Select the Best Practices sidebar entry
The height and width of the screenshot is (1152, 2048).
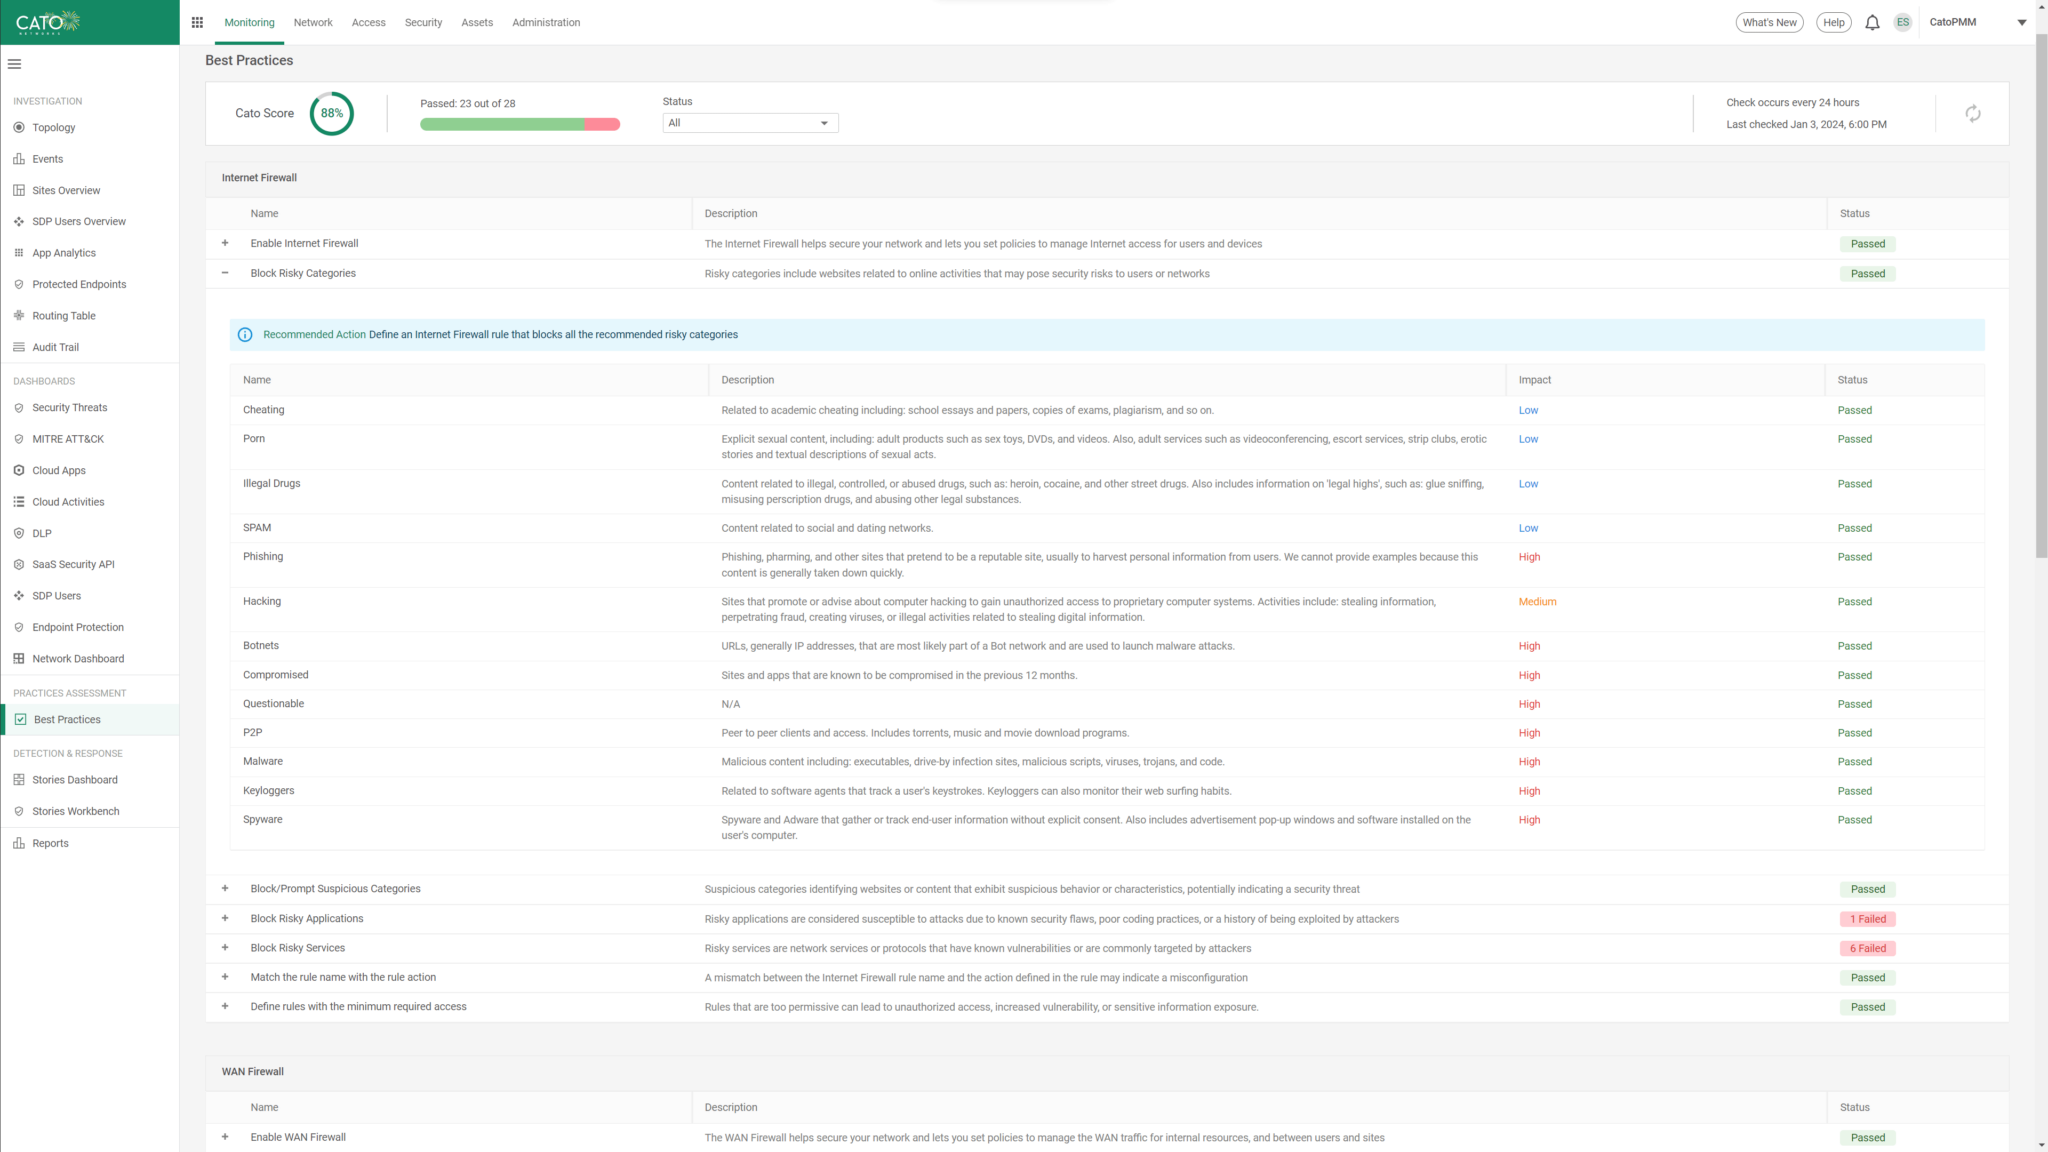pos(66,719)
